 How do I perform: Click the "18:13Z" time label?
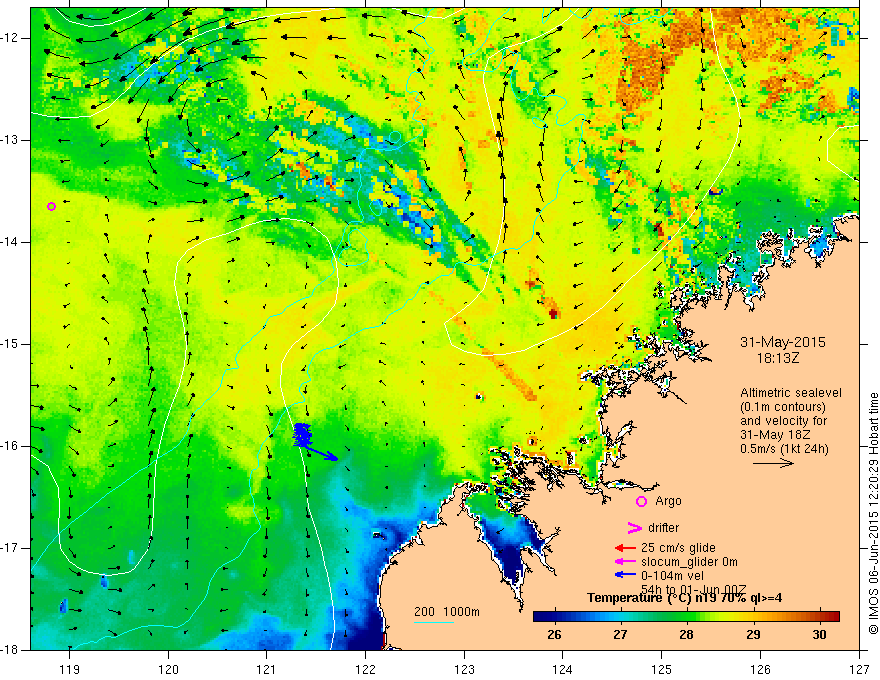[778, 357]
